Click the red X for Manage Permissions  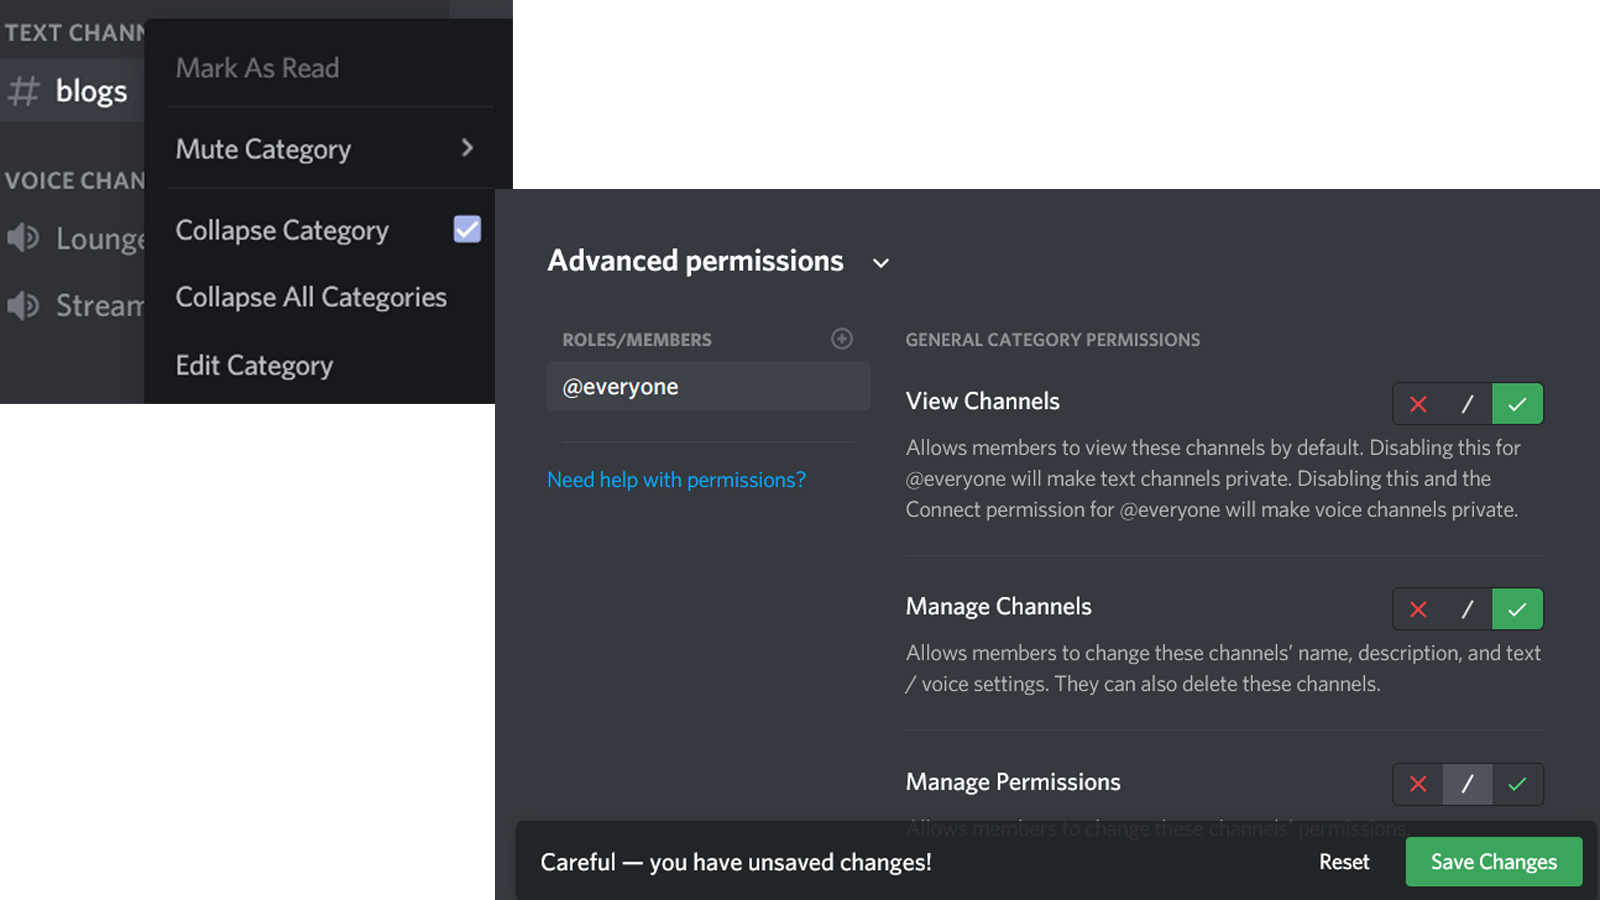[1418, 784]
